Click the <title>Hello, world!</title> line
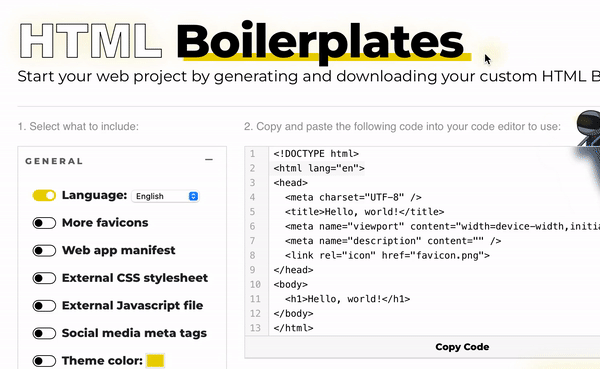Image resolution: width=600 pixels, height=369 pixels. click(364, 212)
